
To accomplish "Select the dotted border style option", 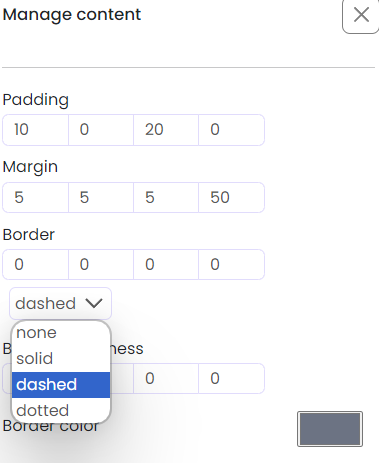I will click(61, 410).
